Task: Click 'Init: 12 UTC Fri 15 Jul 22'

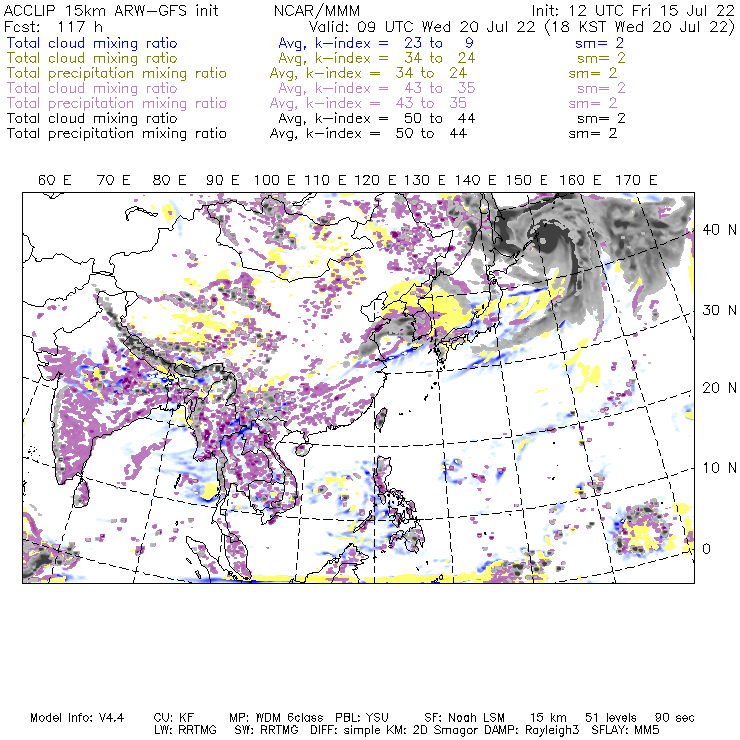Action: click(633, 10)
